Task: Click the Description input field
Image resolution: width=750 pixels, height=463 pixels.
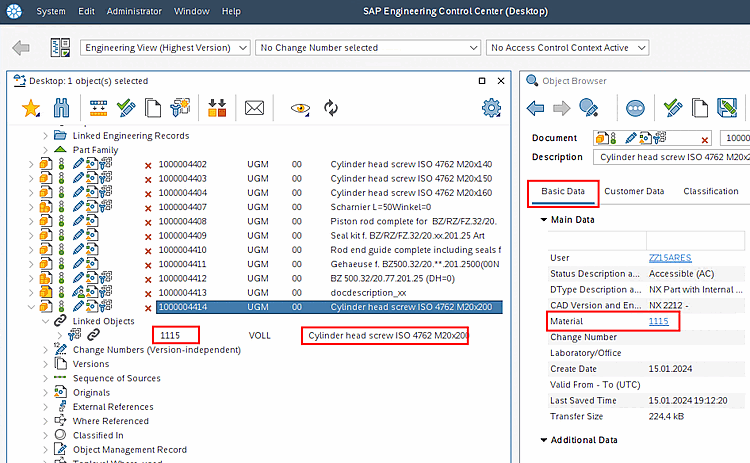Action: (672, 157)
